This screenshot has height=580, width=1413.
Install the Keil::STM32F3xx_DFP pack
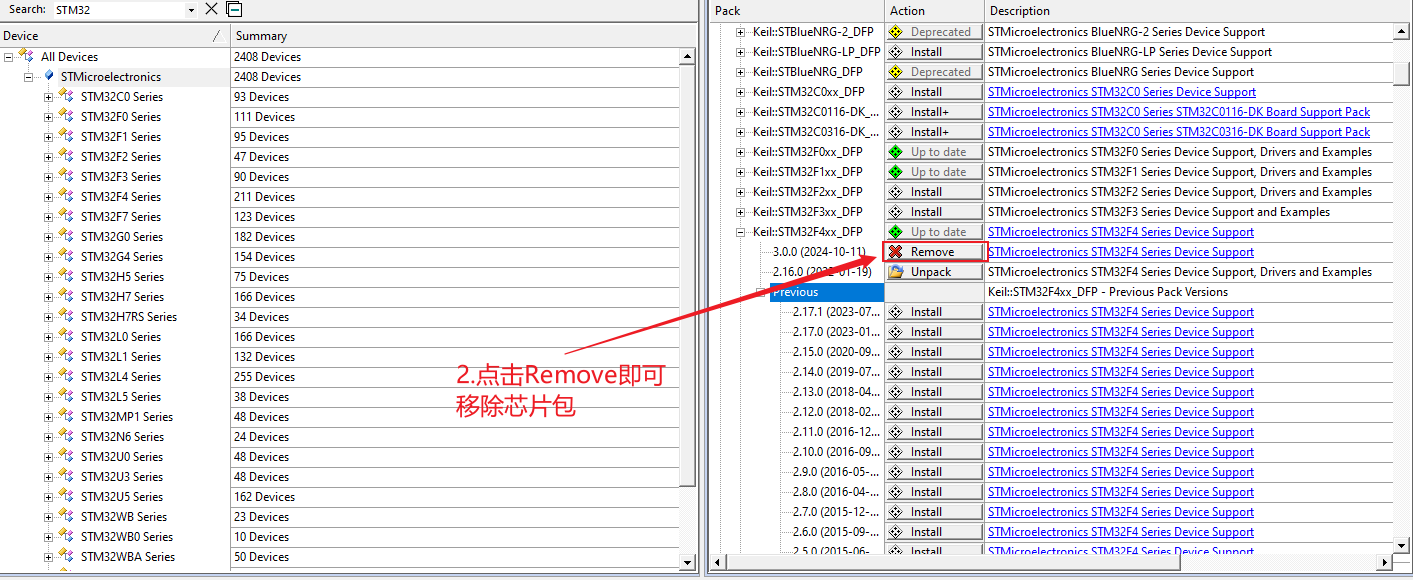pyautogui.click(x=934, y=212)
